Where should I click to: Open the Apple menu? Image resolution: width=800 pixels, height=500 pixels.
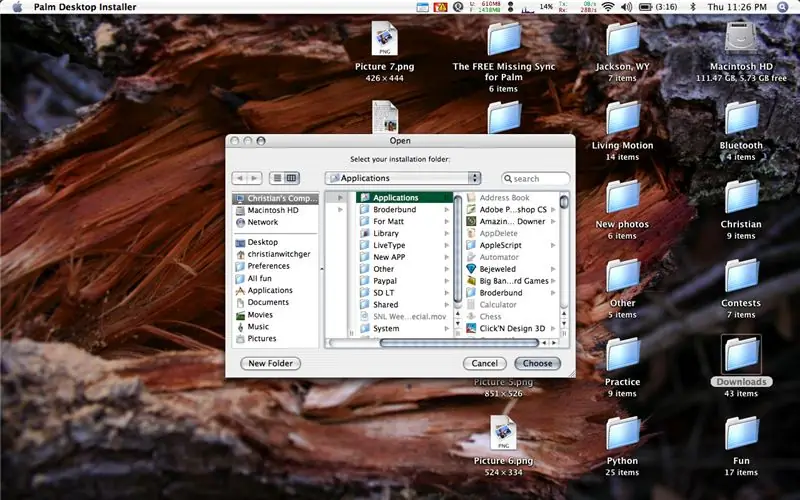click(17, 7)
